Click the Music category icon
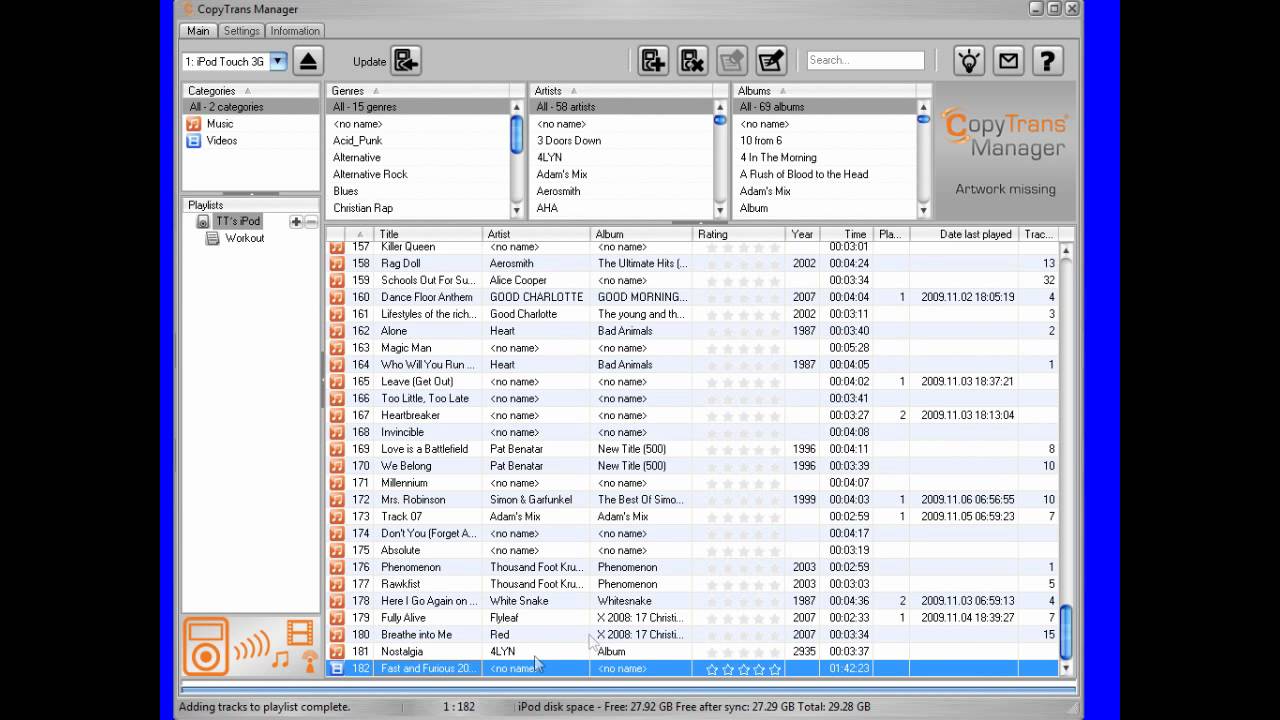Viewport: 1280px width, 720px height. (x=194, y=124)
